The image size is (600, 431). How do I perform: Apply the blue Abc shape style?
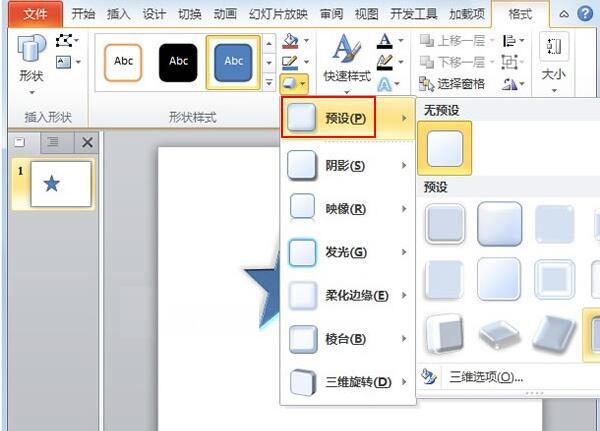click(233, 62)
